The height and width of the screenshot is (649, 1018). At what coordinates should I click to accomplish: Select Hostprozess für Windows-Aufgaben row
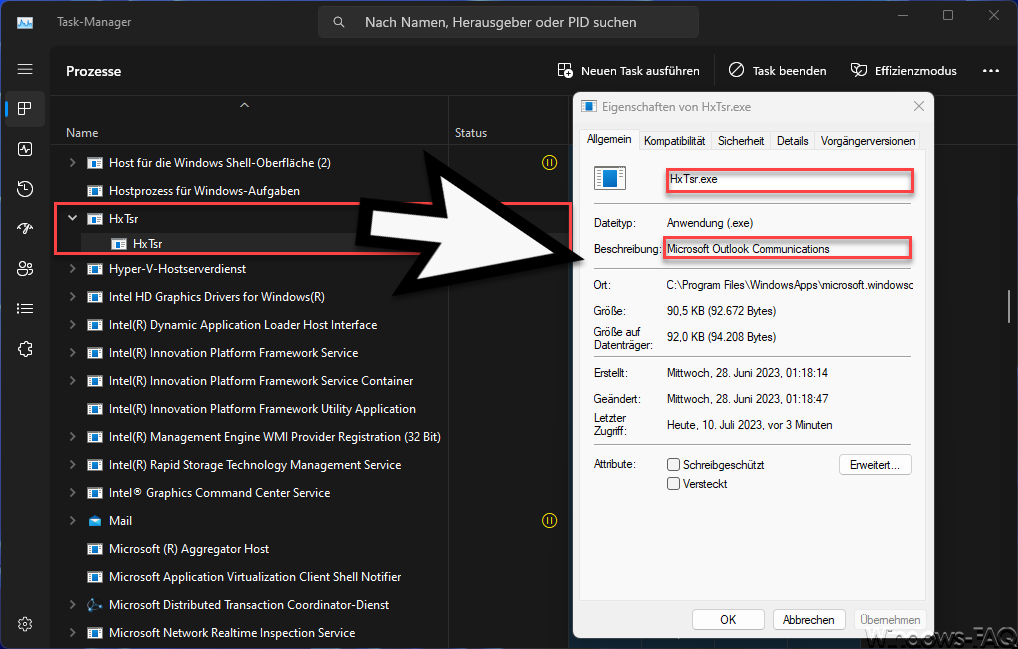[312, 191]
